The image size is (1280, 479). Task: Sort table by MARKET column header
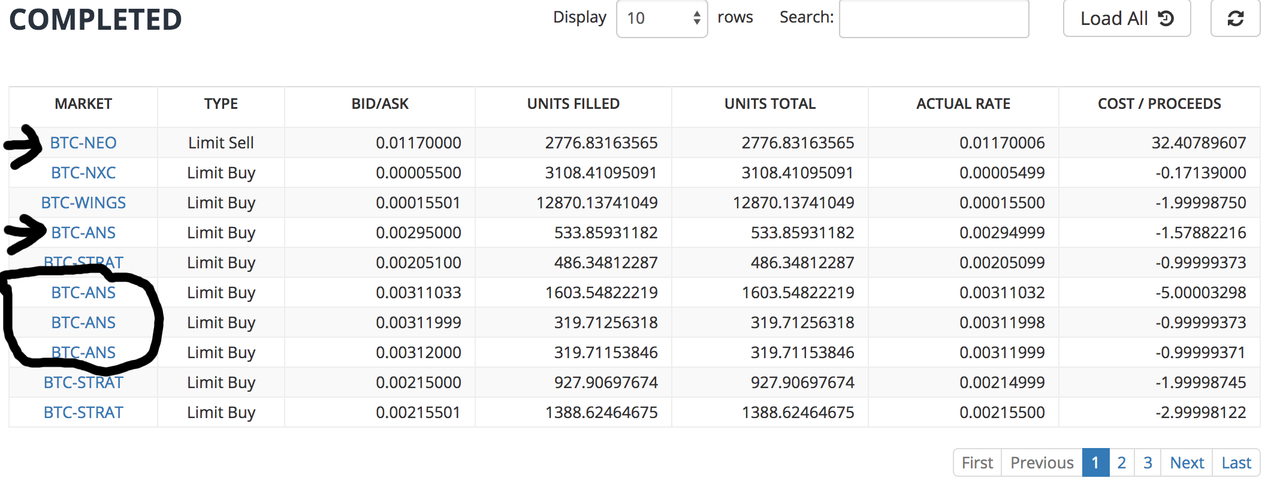pos(83,104)
